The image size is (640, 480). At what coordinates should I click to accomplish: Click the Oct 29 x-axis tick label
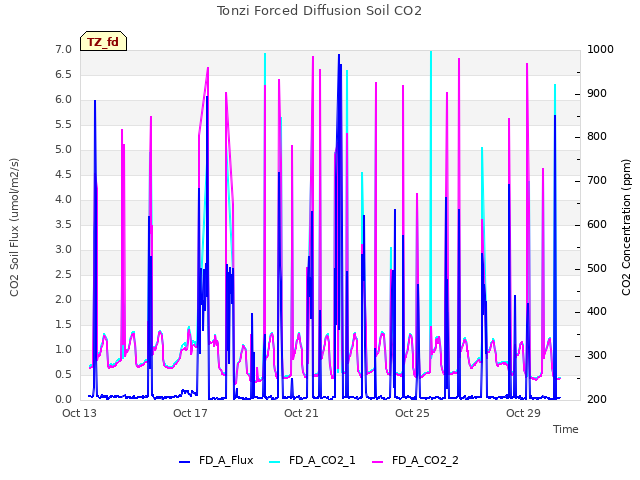pyautogui.click(x=523, y=413)
